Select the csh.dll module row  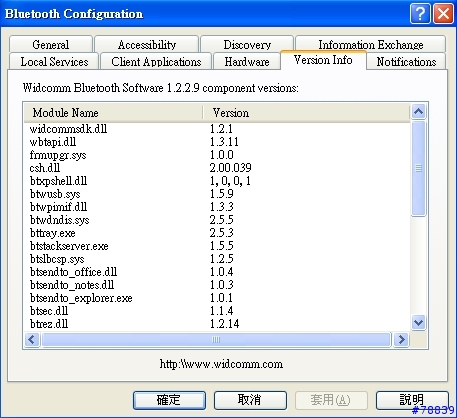pyautogui.click(x=217, y=168)
